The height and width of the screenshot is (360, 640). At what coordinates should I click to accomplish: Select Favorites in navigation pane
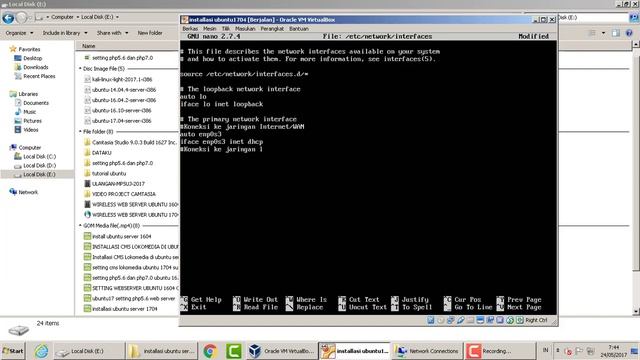[29, 49]
